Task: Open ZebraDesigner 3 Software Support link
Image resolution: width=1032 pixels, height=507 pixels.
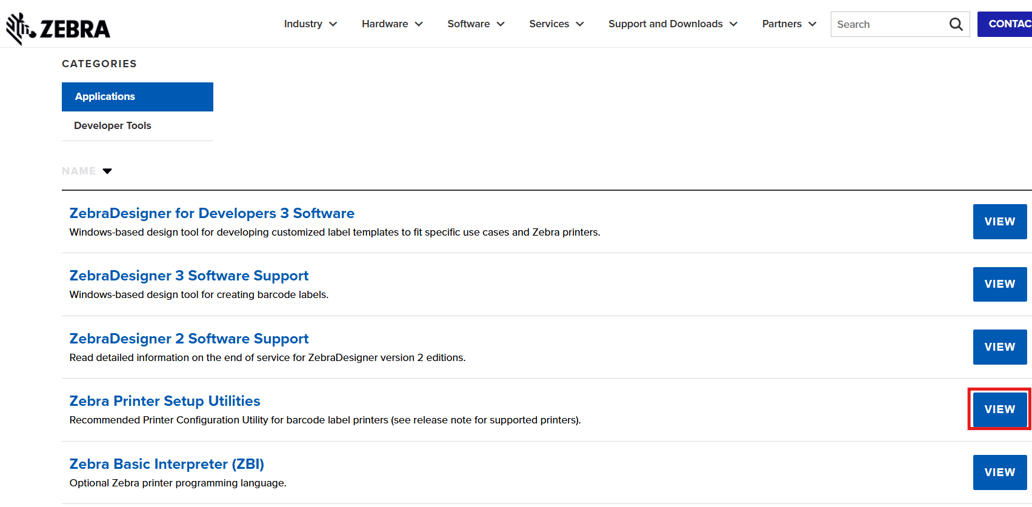Action: click(x=188, y=276)
